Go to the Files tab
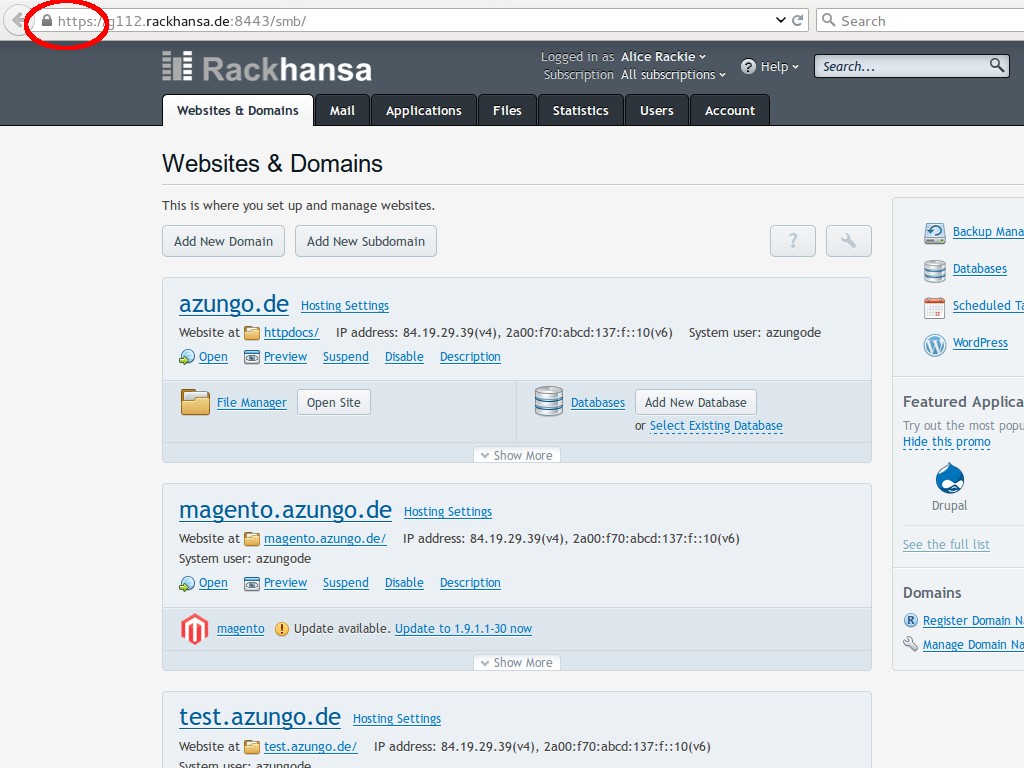 pyautogui.click(x=507, y=110)
